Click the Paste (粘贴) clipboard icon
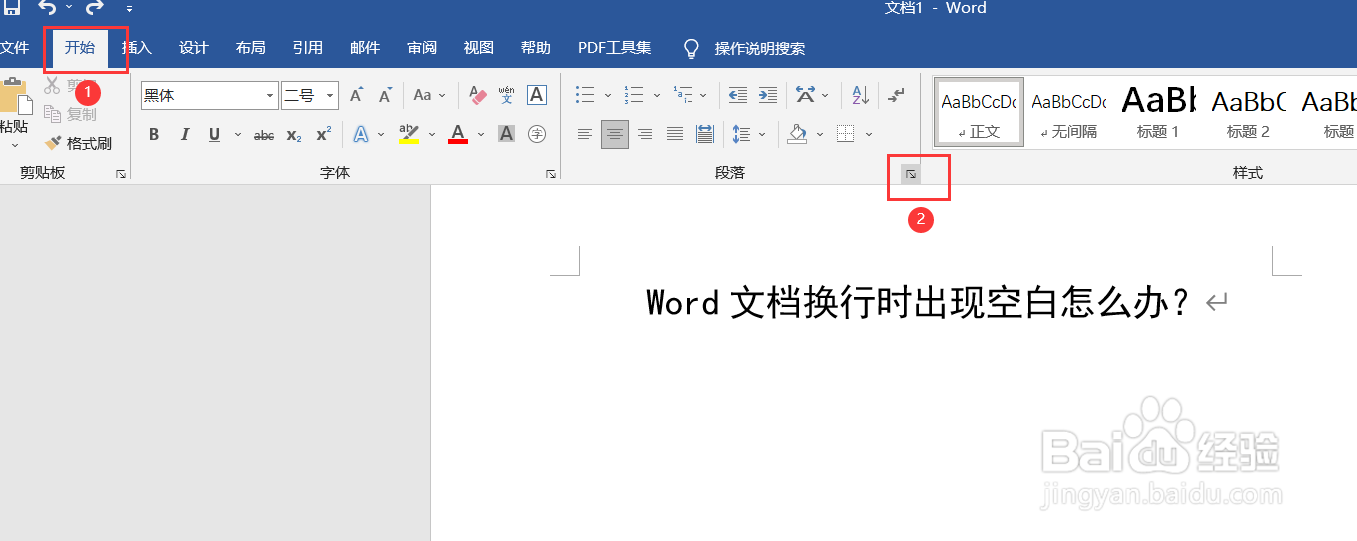 (14, 97)
